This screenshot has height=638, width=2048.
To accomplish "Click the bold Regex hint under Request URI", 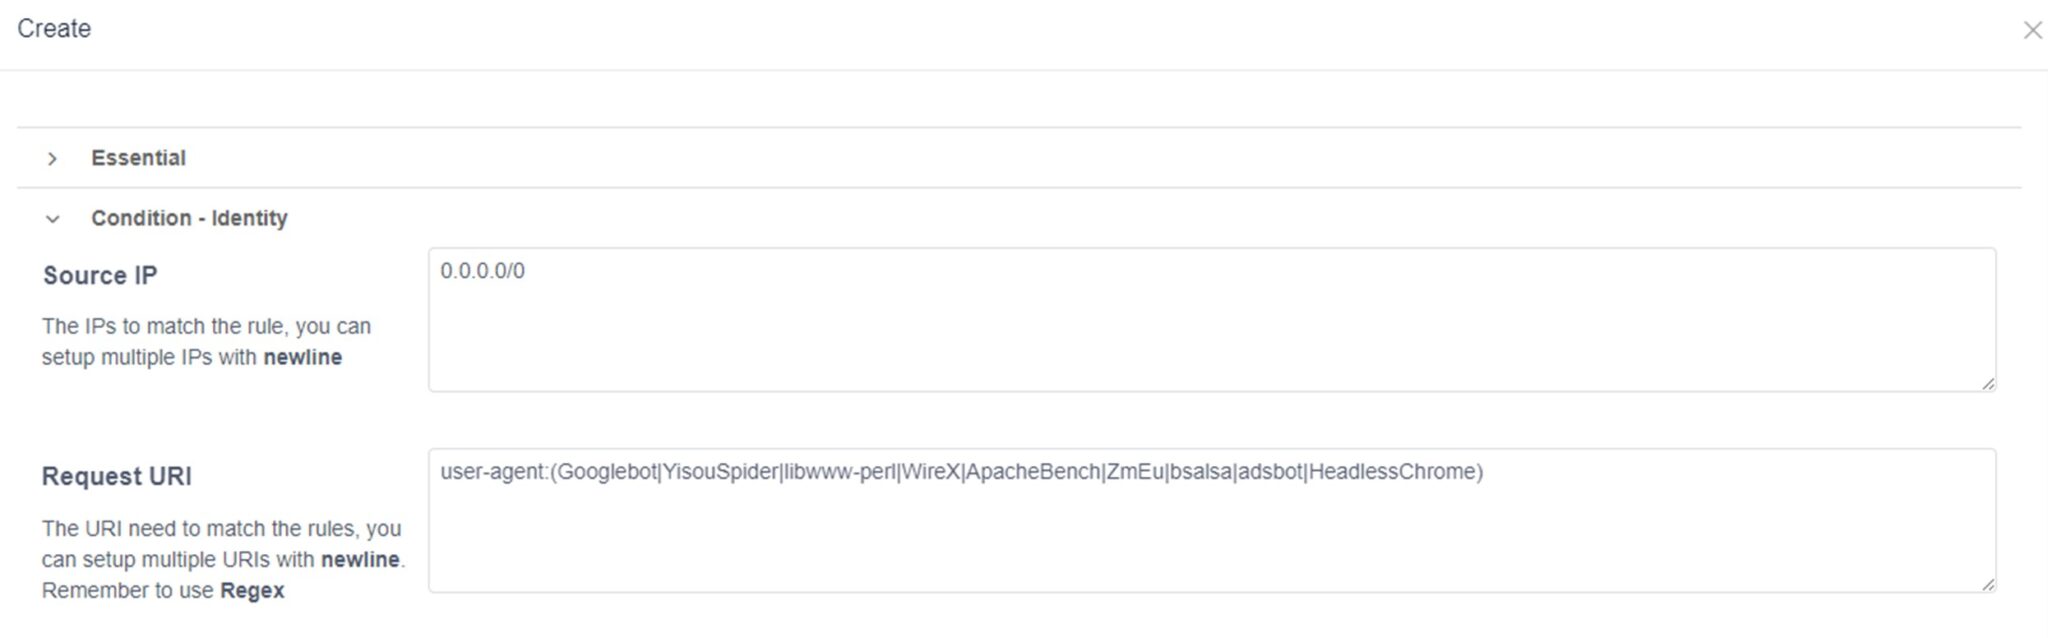I will coord(253,590).
